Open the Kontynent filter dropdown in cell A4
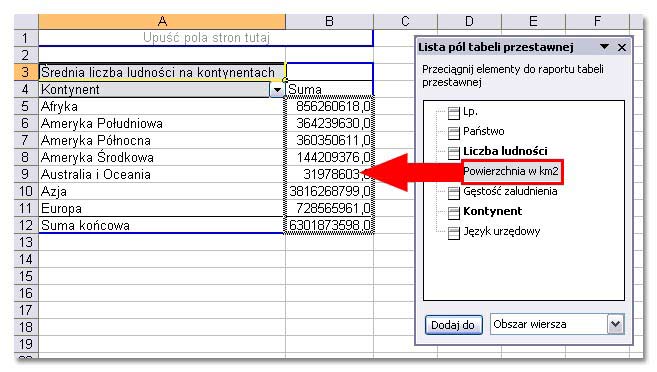This screenshot has width=657, height=372. 277,90
